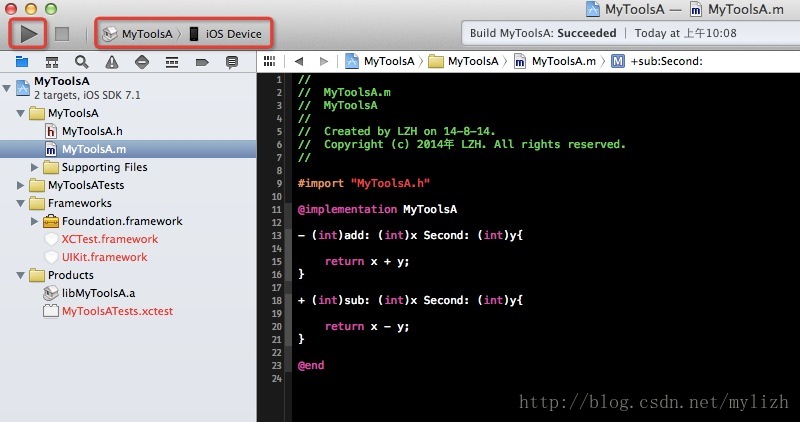The width and height of the screenshot is (800, 422).
Task: Click the MyToolsA.h file icon
Action: coord(51,131)
